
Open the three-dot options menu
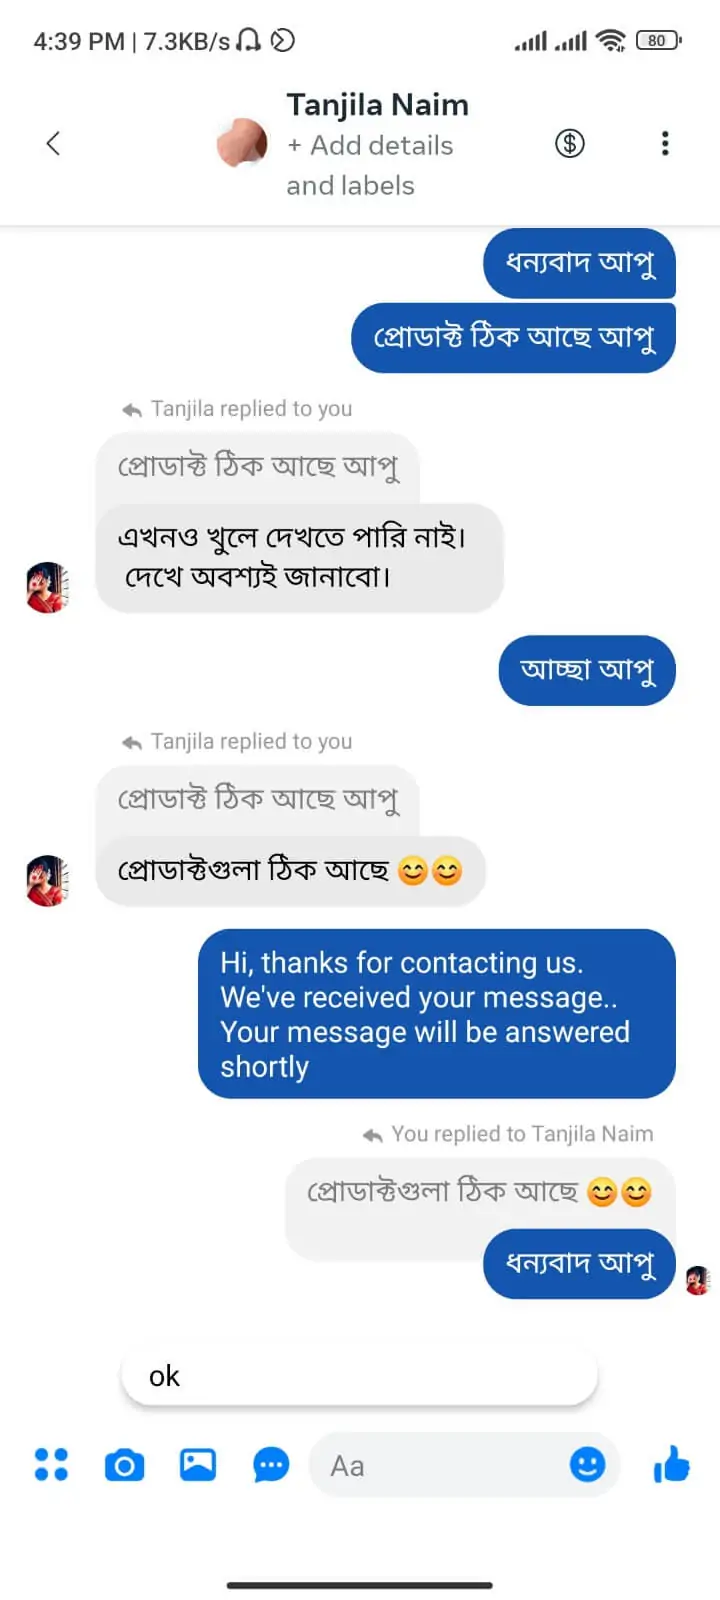pyautogui.click(x=664, y=144)
